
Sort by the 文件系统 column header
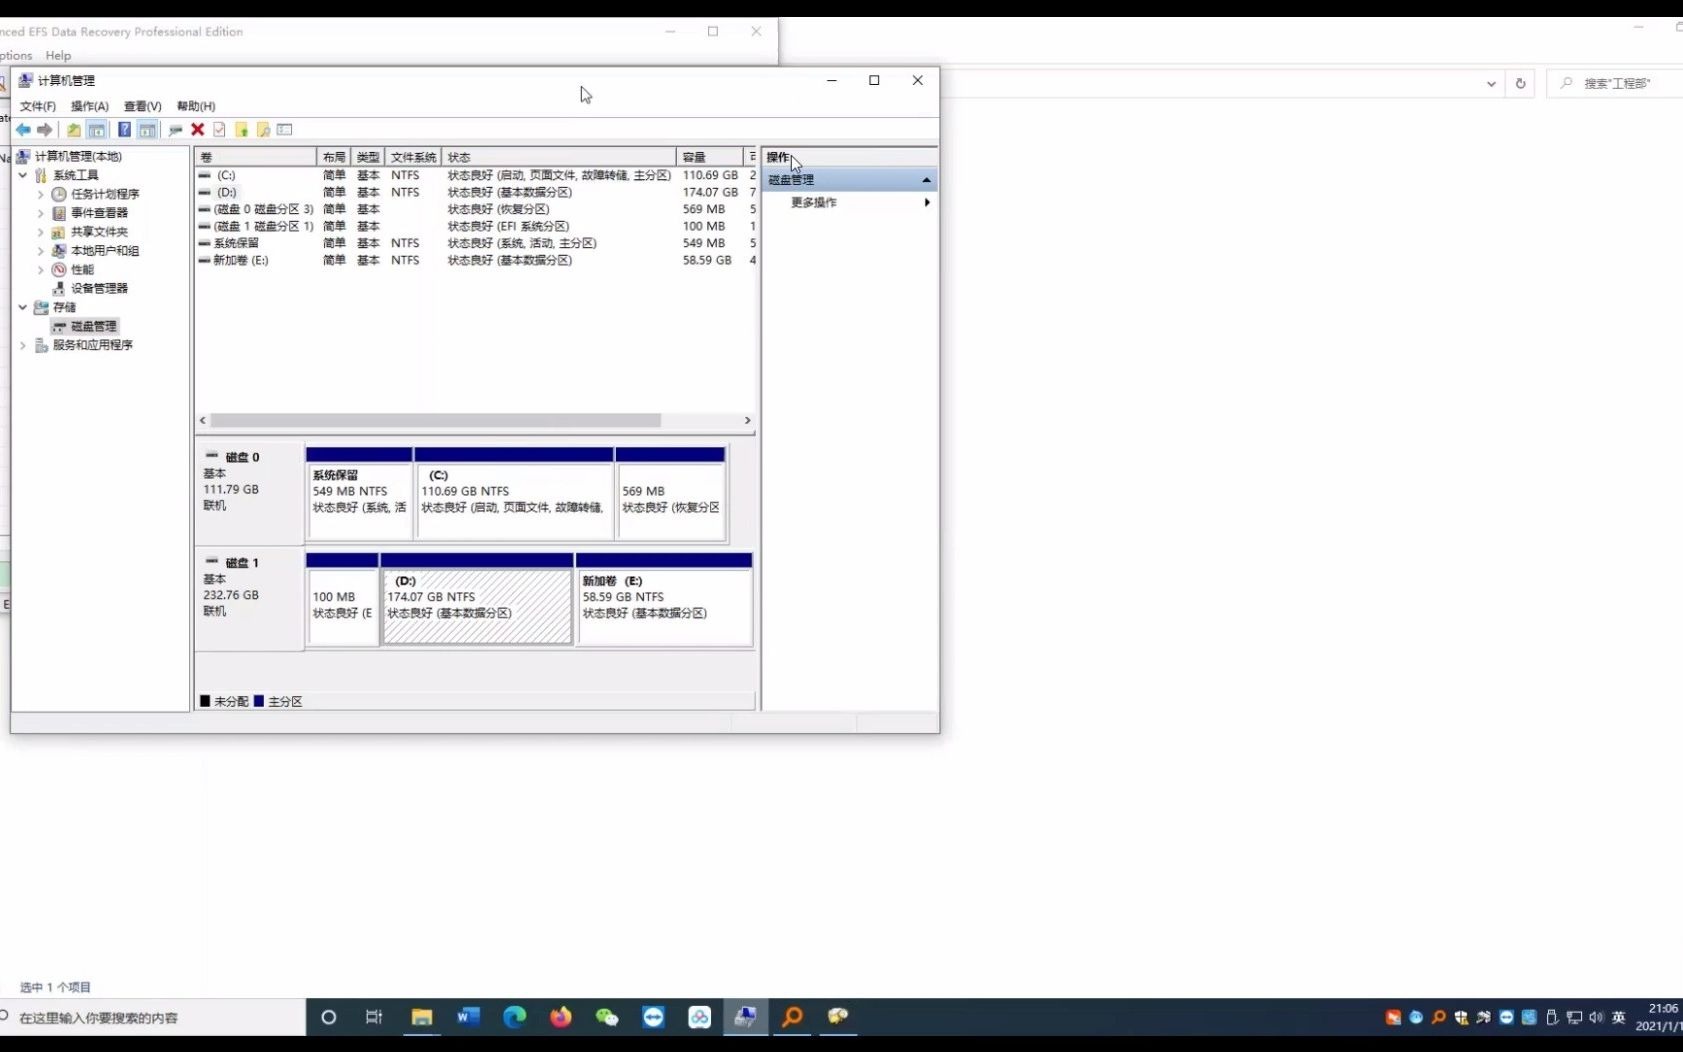point(413,157)
